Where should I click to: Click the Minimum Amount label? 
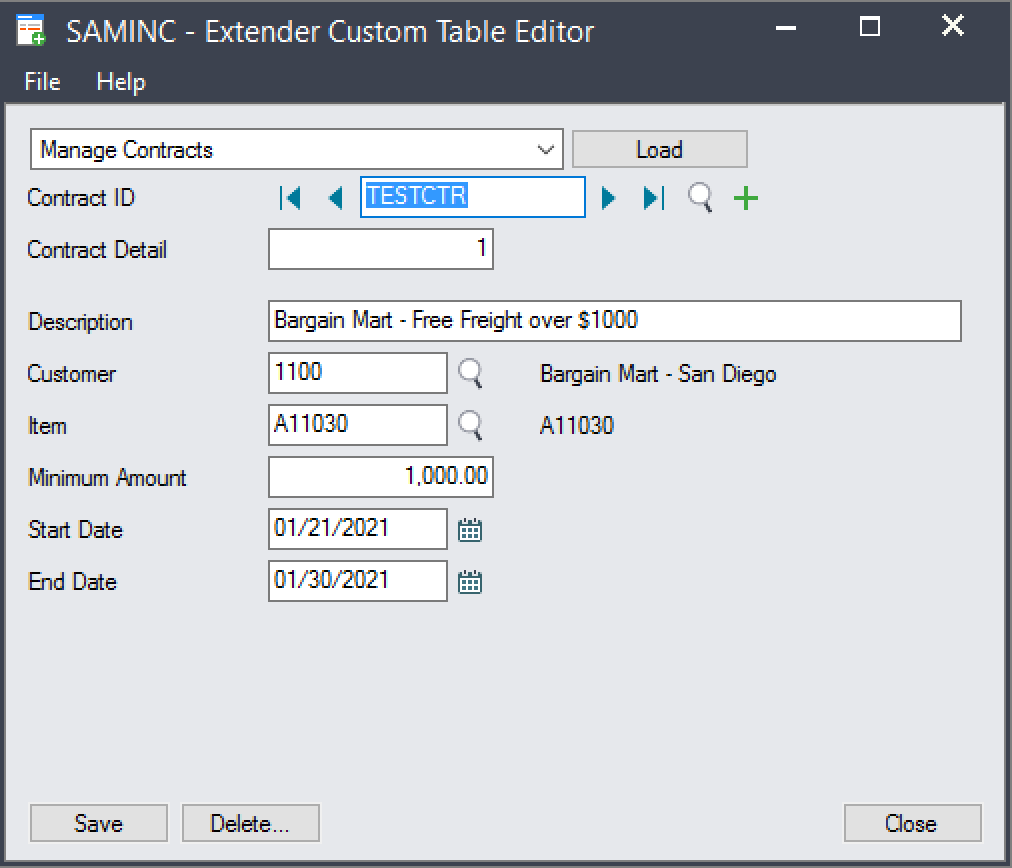coord(107,478)
